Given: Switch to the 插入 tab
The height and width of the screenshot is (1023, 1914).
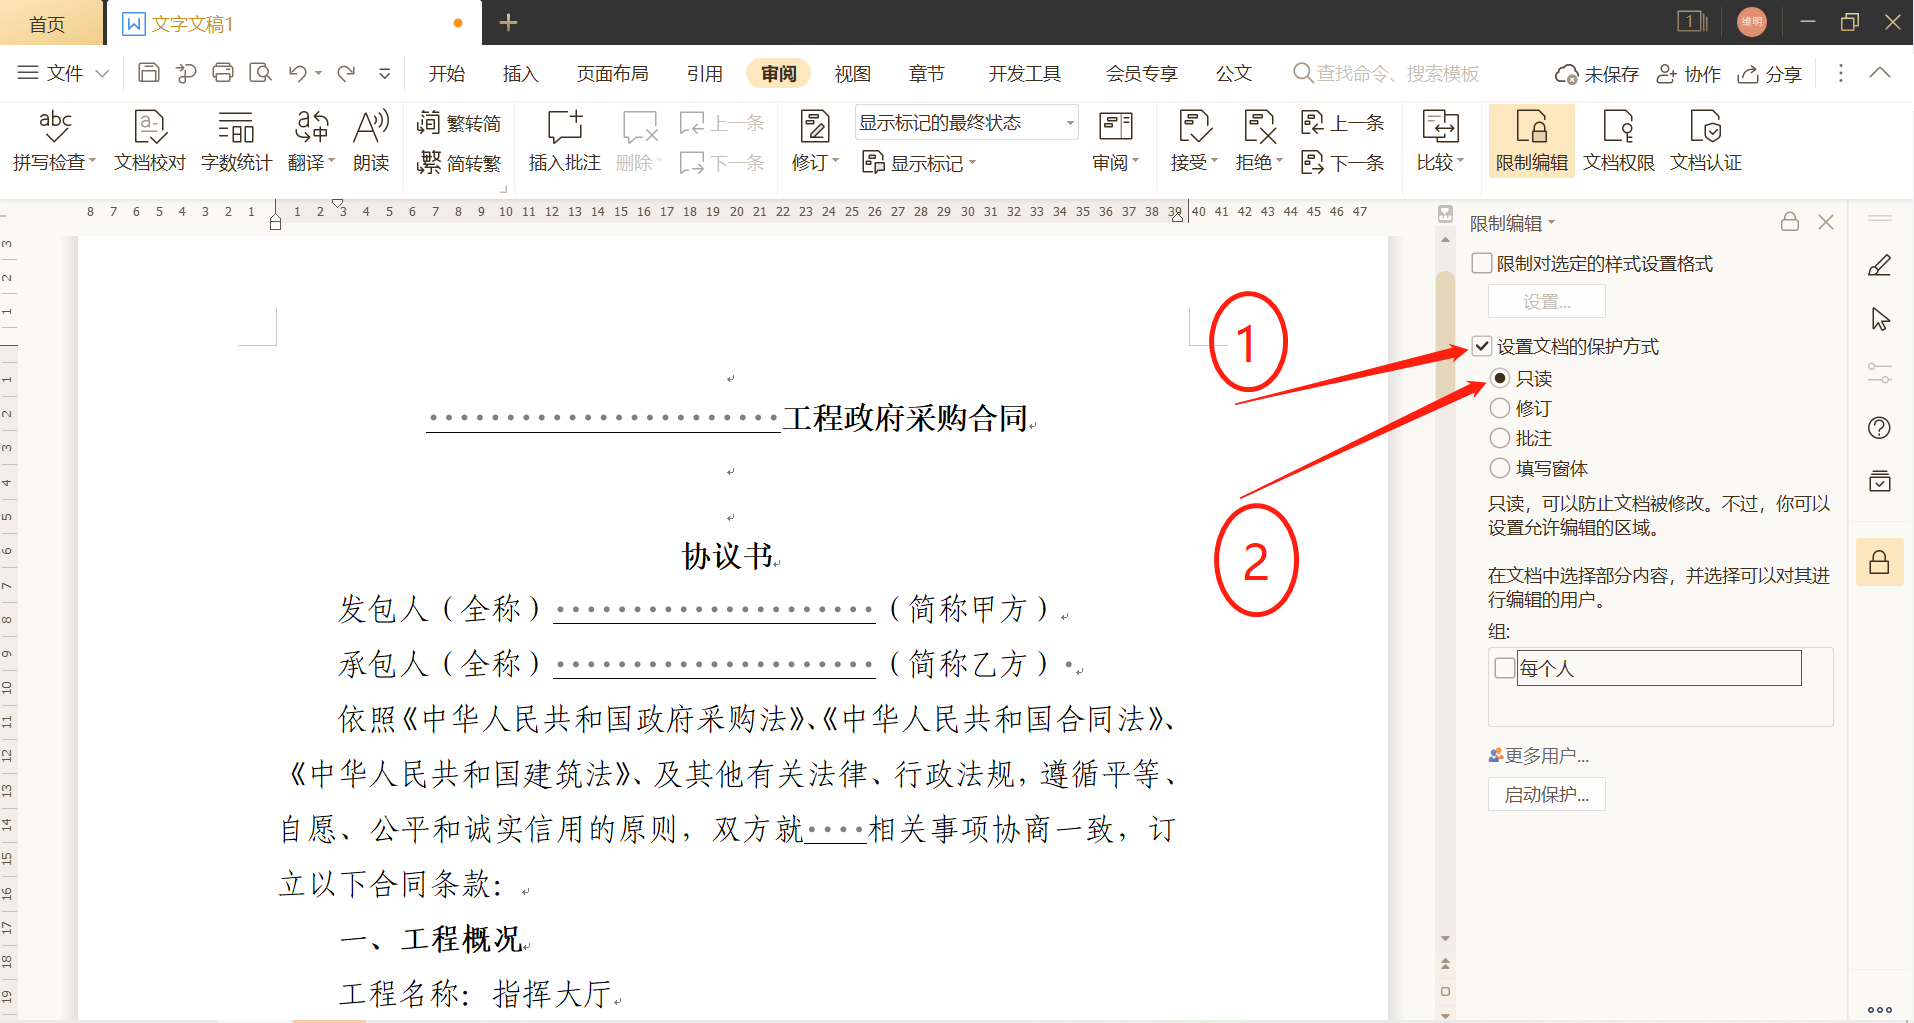Looking at the screenshot, I should pyautogui.click(x=520, y=73).
